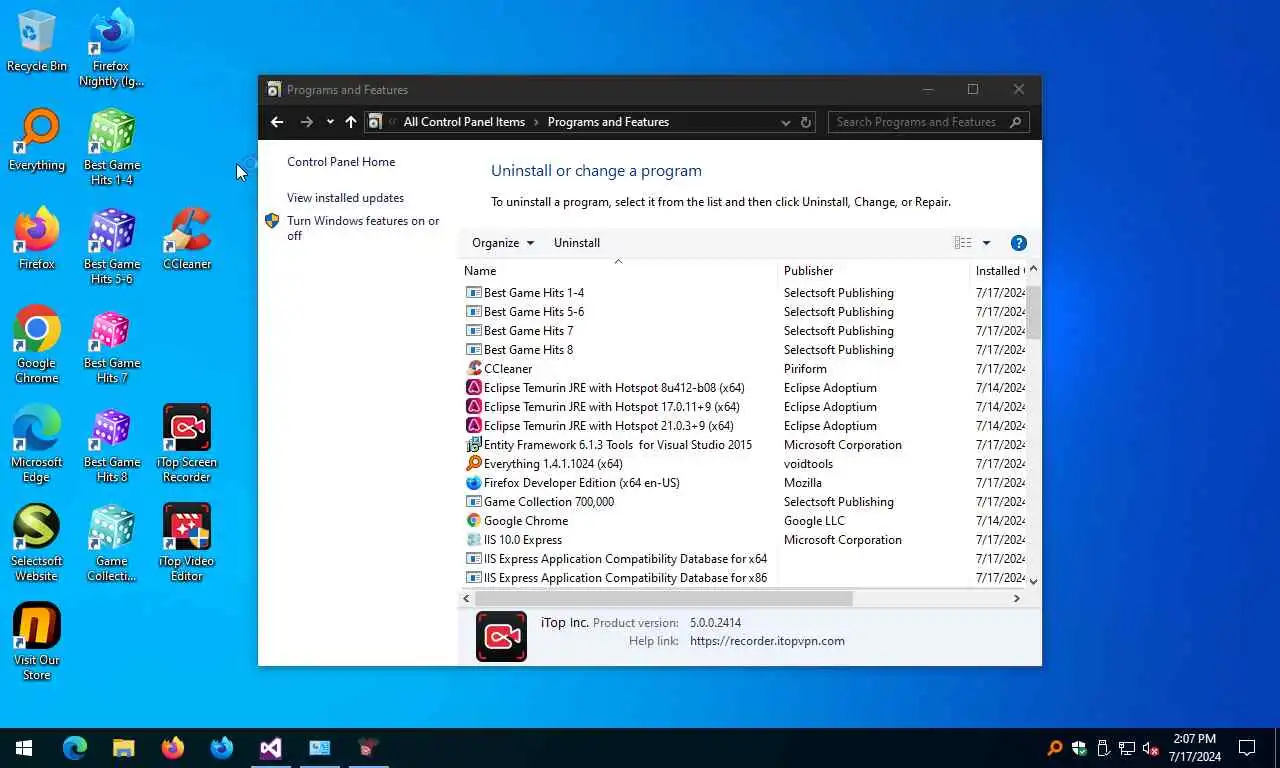
Task: Launch Microsoft Edge from the taskbar
Action: point(75,748)
